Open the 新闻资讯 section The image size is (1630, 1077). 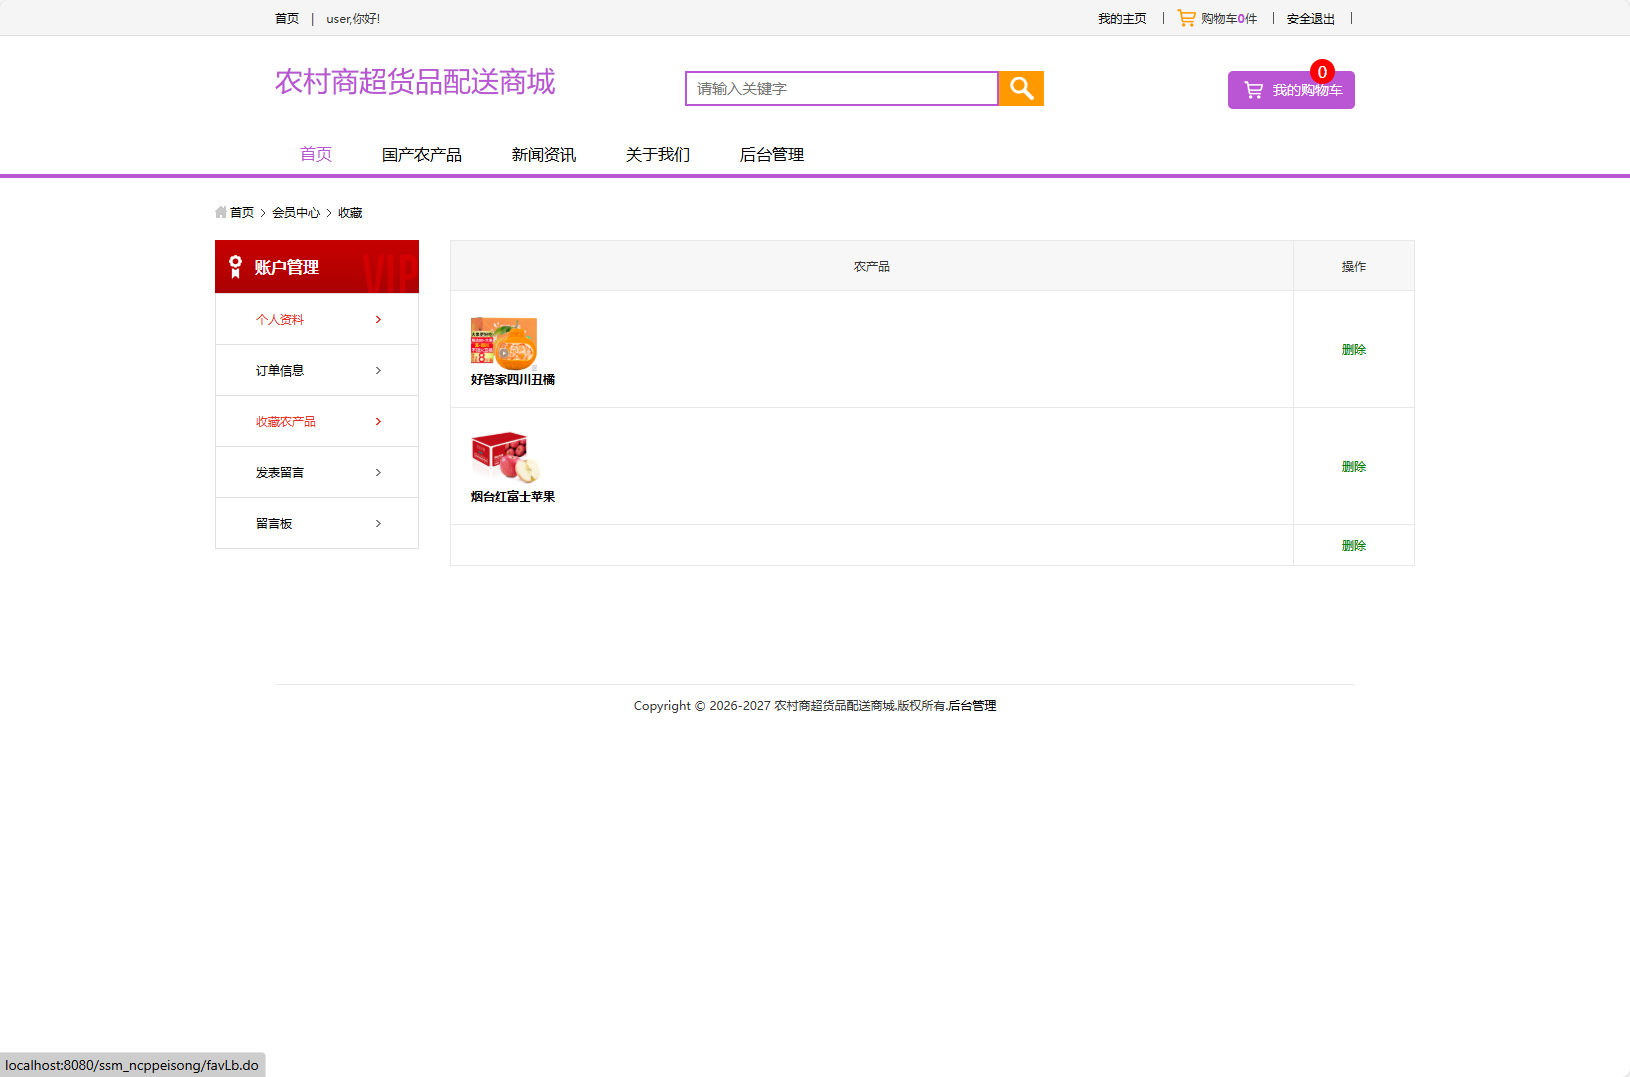coord(543,154)
